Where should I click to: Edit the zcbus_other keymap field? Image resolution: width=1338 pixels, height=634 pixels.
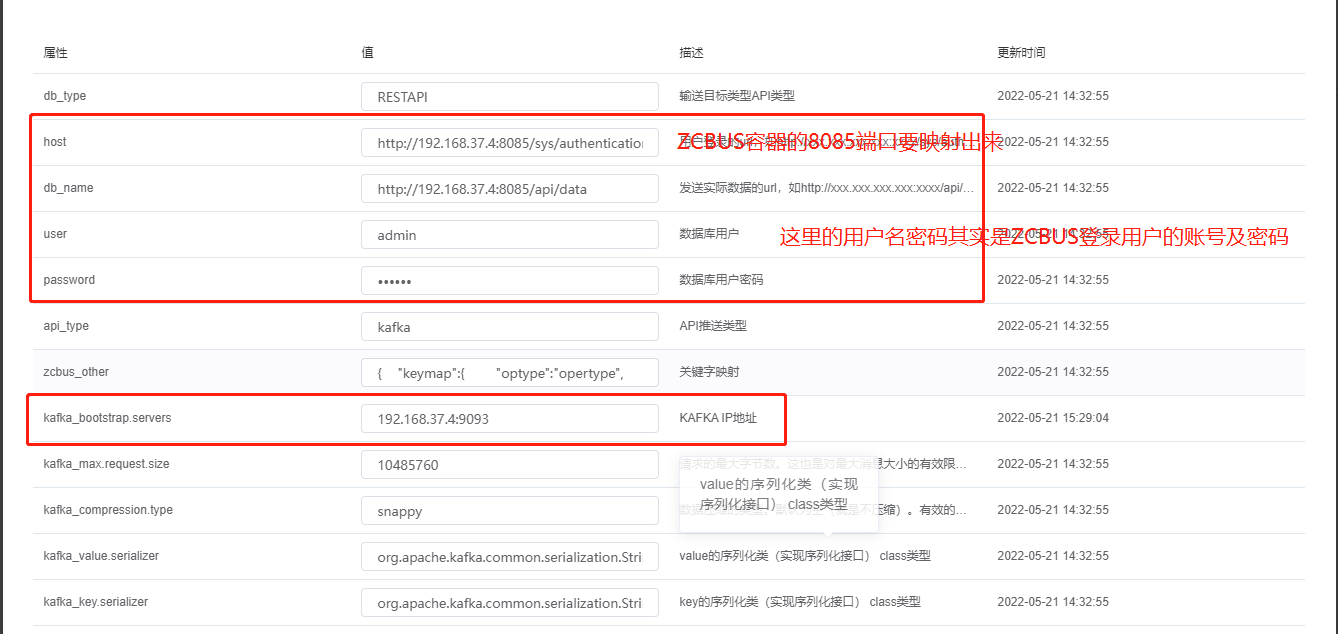tap(509, 373)
